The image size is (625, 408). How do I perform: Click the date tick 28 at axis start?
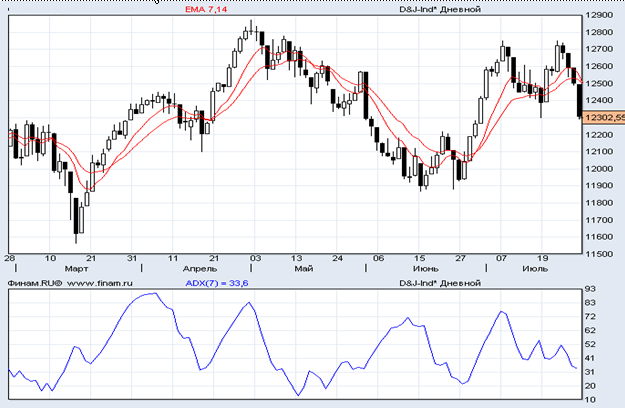10,258
